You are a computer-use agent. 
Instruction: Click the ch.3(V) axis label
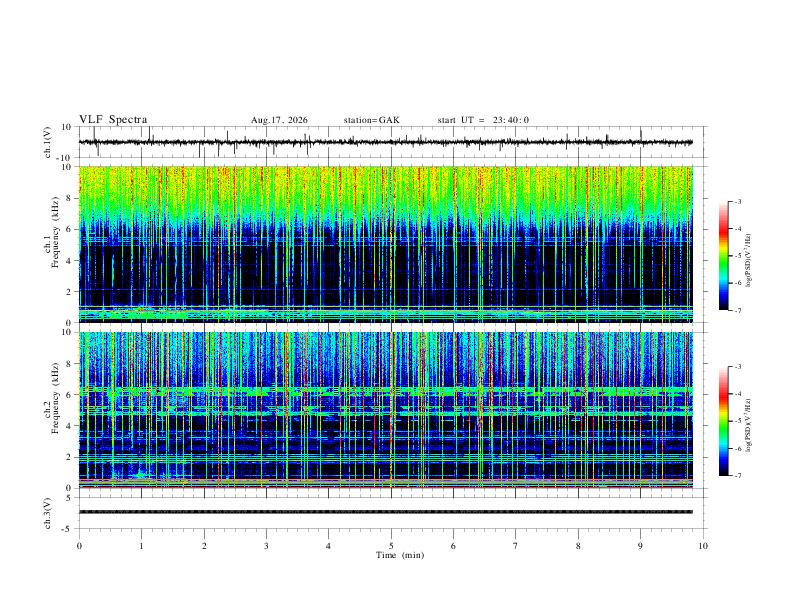tap(48, 513)
